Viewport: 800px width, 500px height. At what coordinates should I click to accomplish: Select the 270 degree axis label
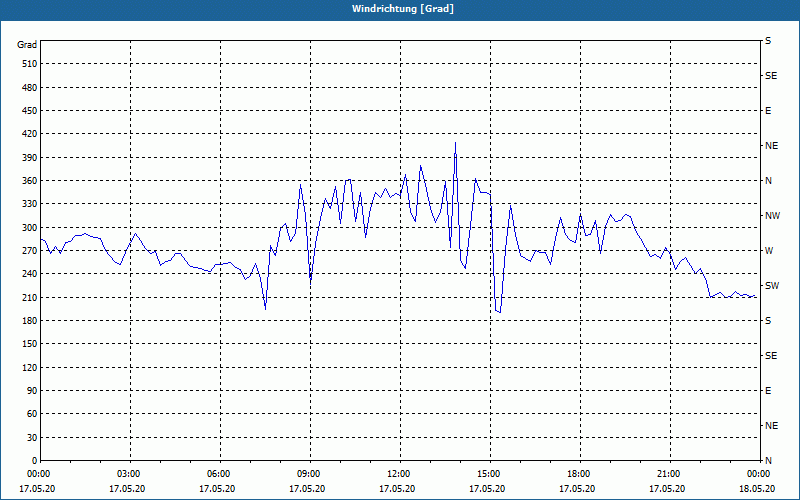30,251
